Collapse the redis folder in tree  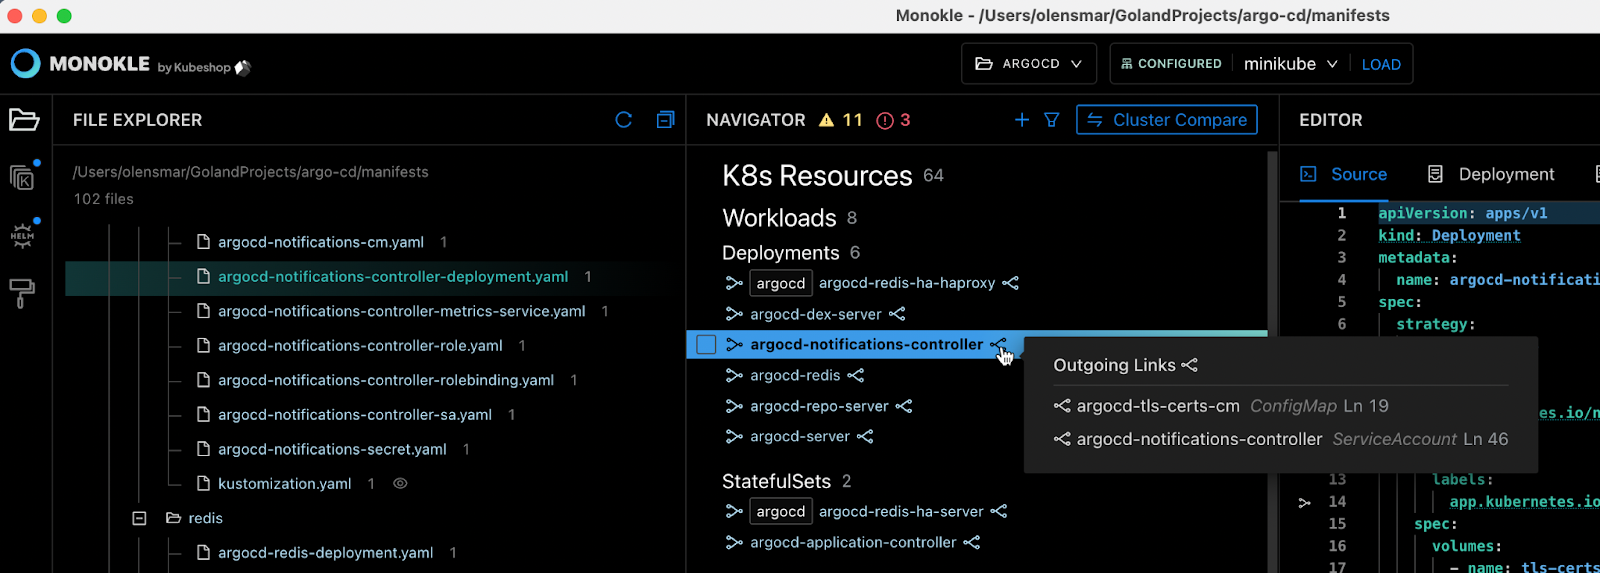coord(140,518)
